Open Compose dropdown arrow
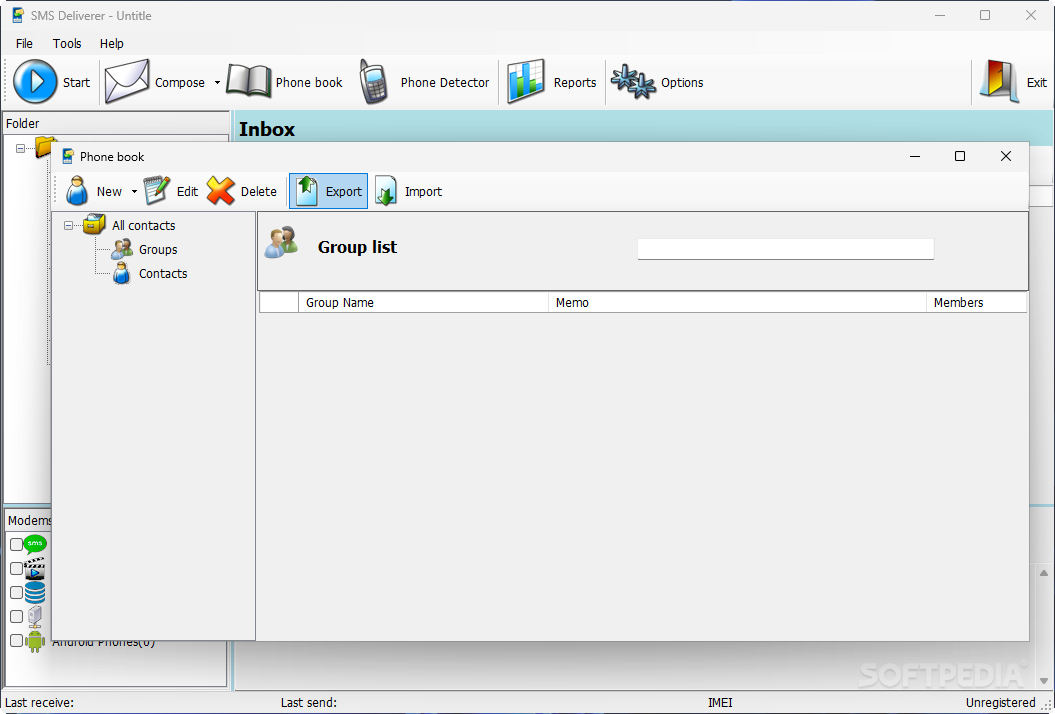The width and height of the screenshot is (1055, 714). coord(217,83)
